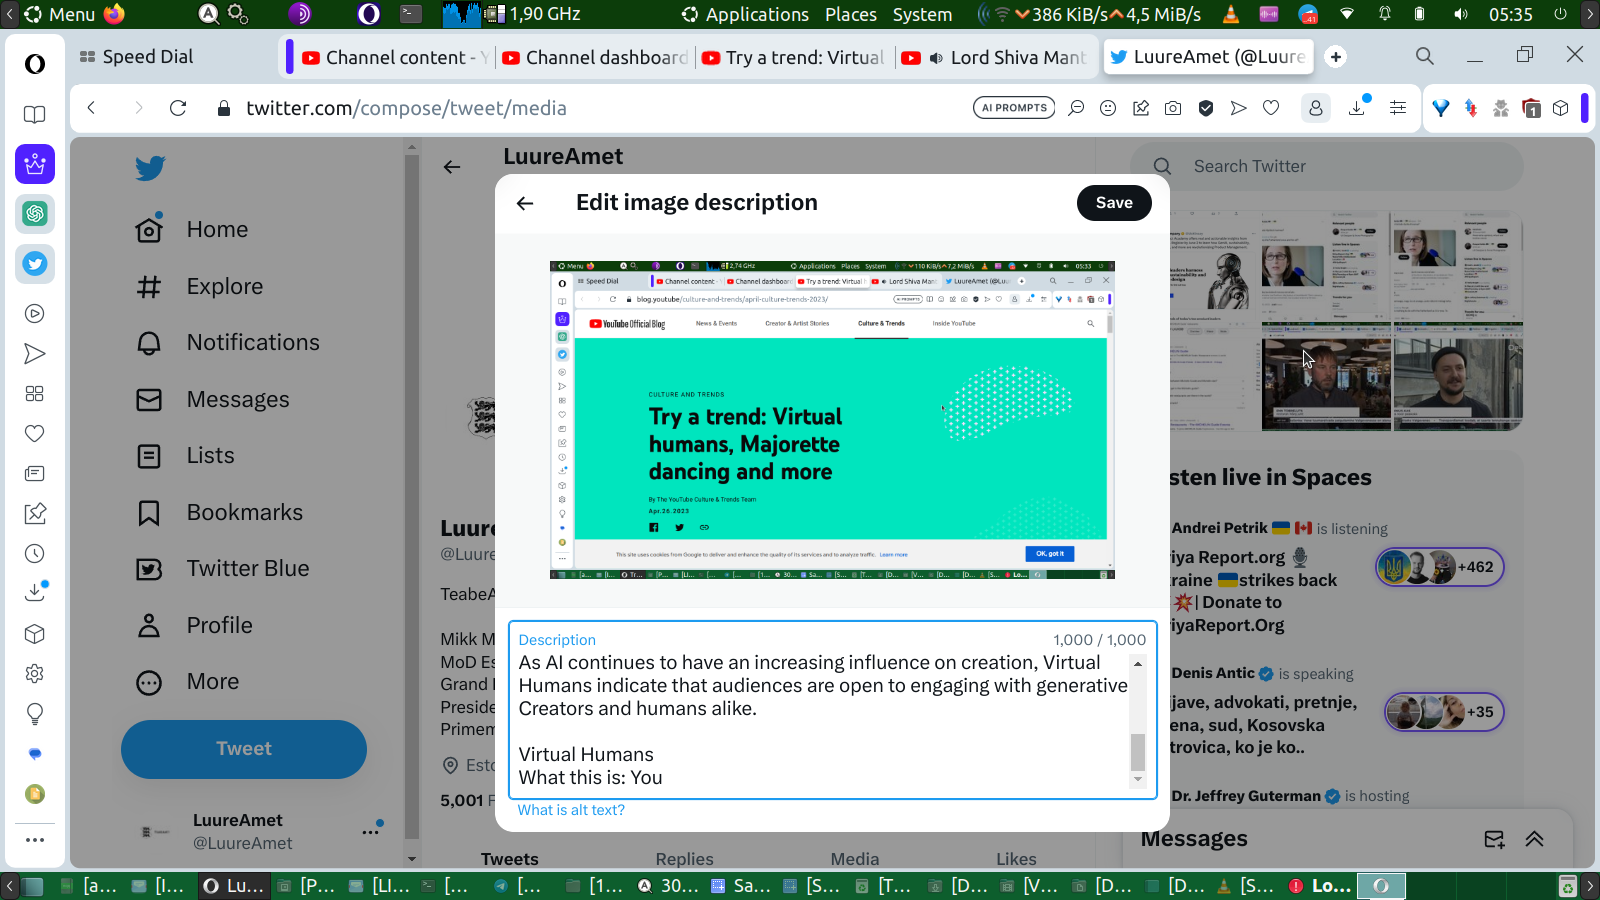Open ChatGPT in the Opera sidebar

pyautogui.click(x=35, y=214)
